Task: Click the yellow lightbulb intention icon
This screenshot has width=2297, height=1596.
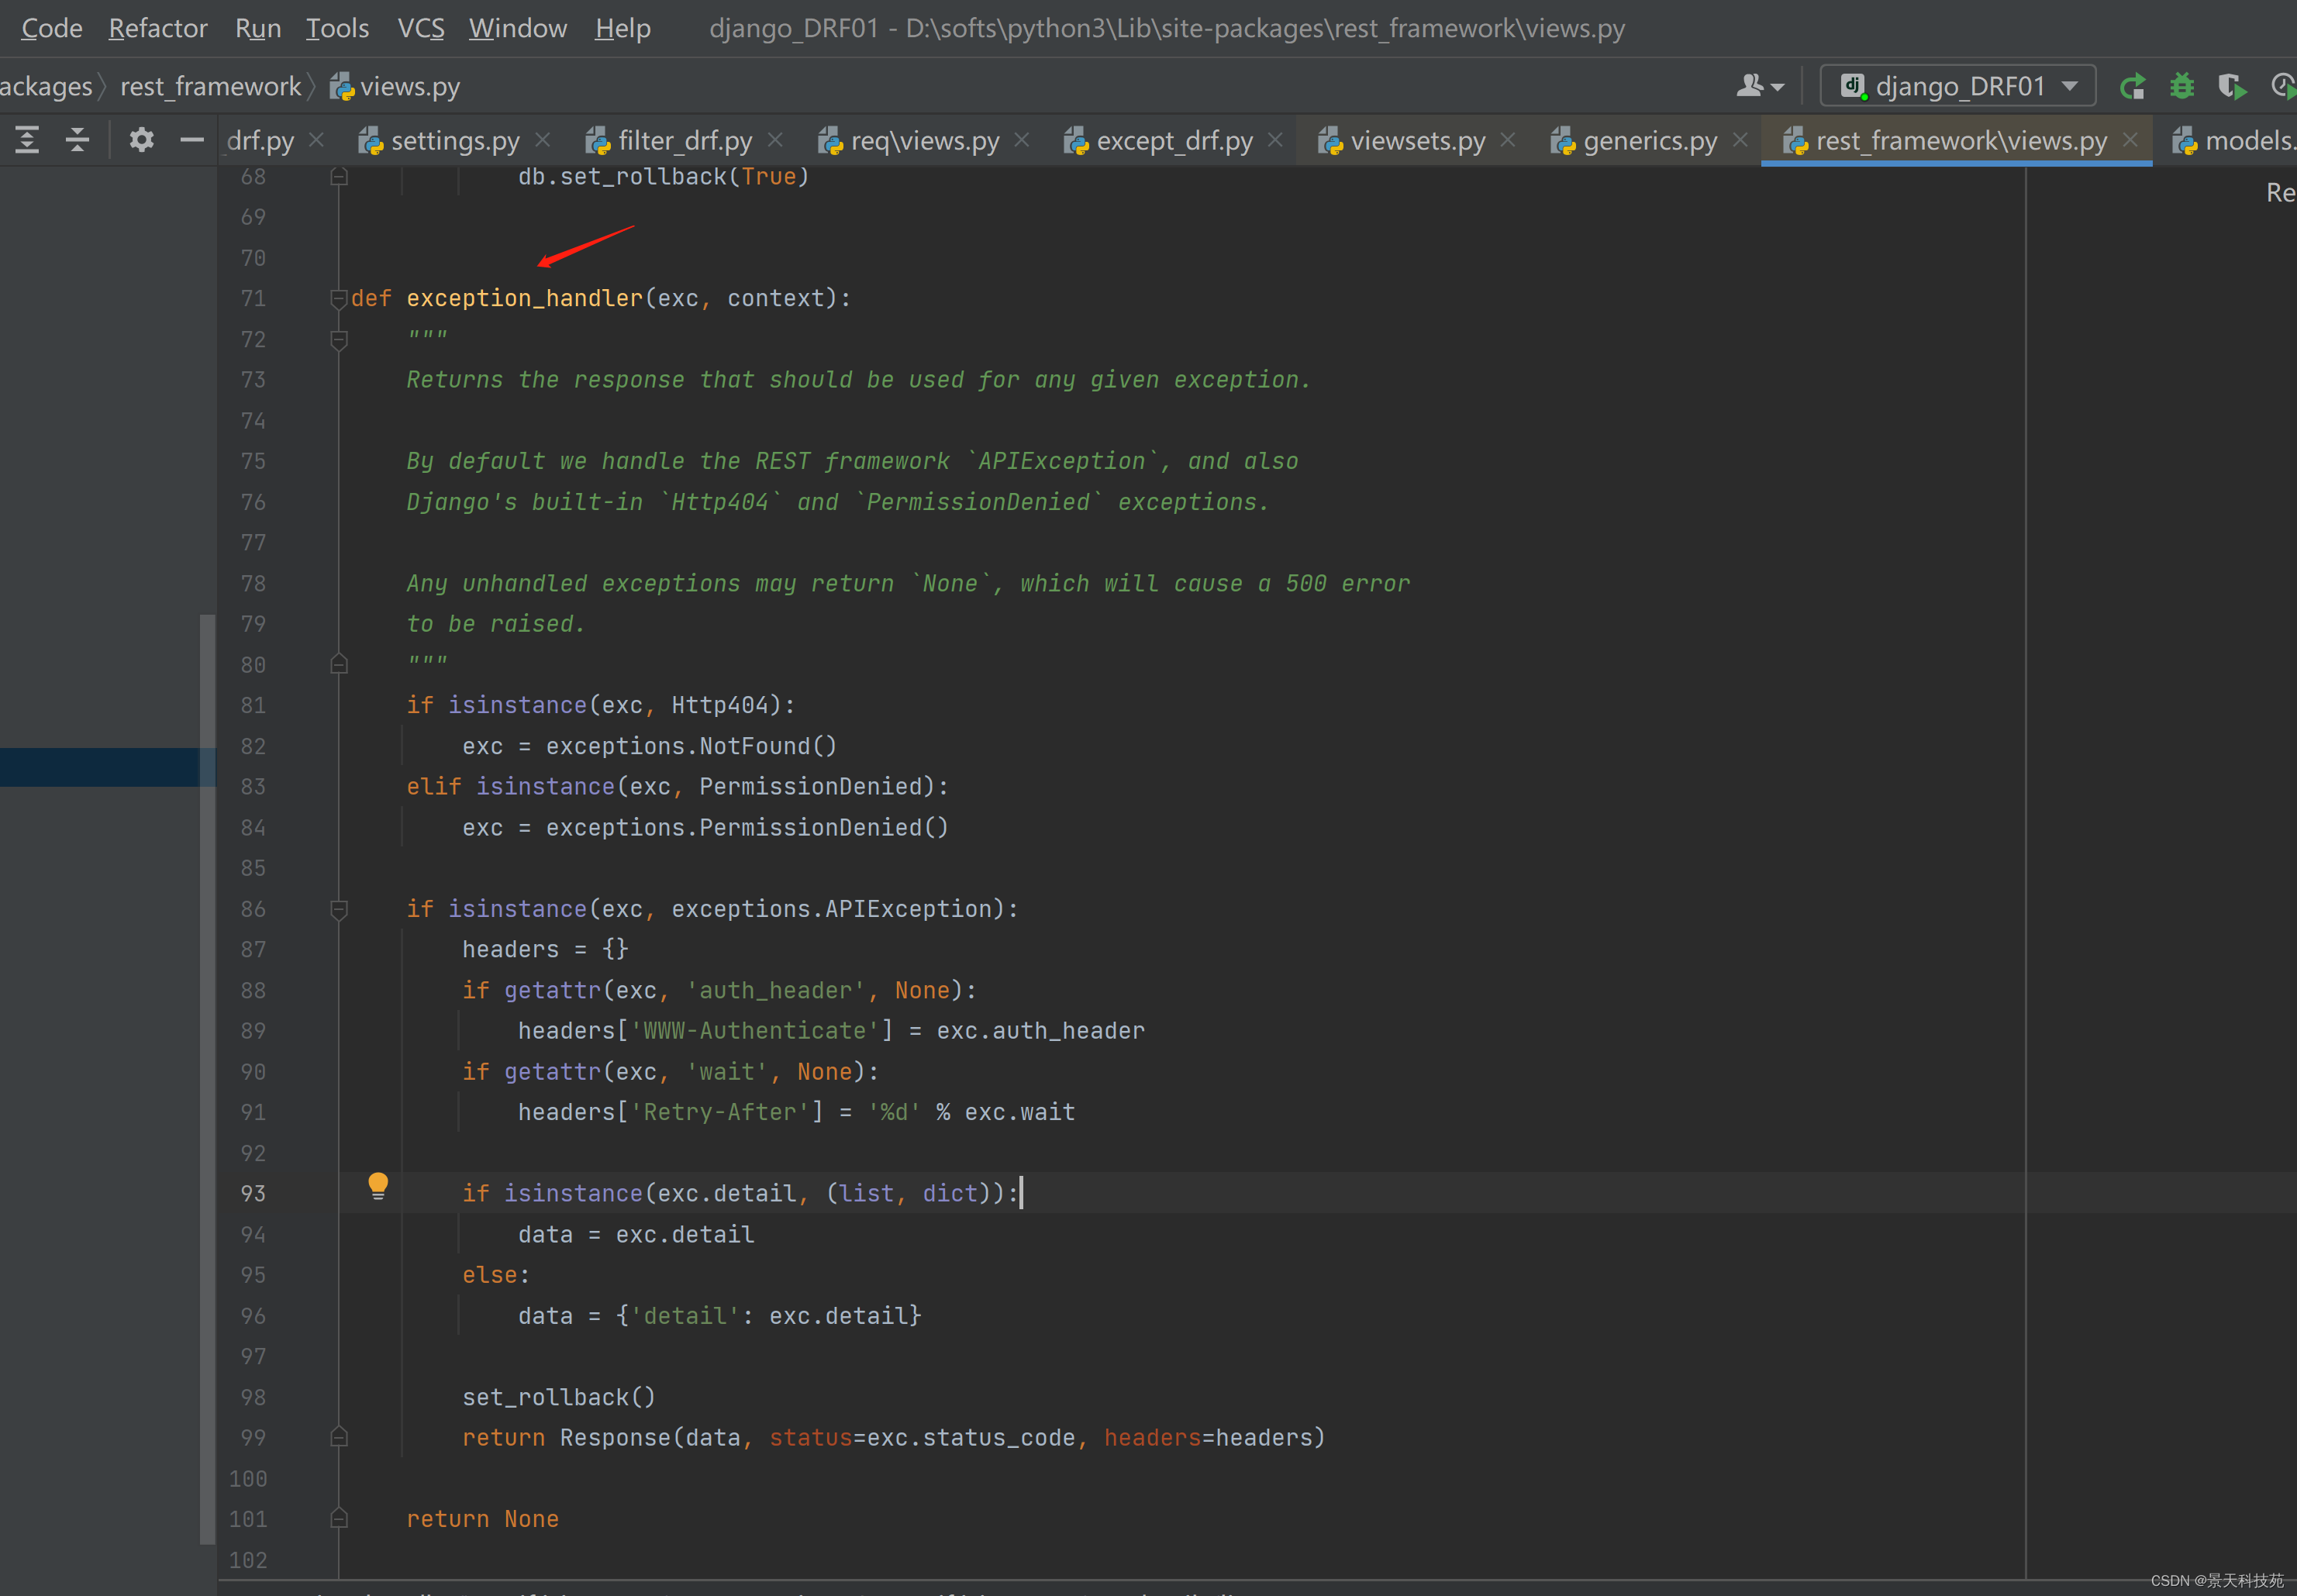Action: [x=378, y=1187]
